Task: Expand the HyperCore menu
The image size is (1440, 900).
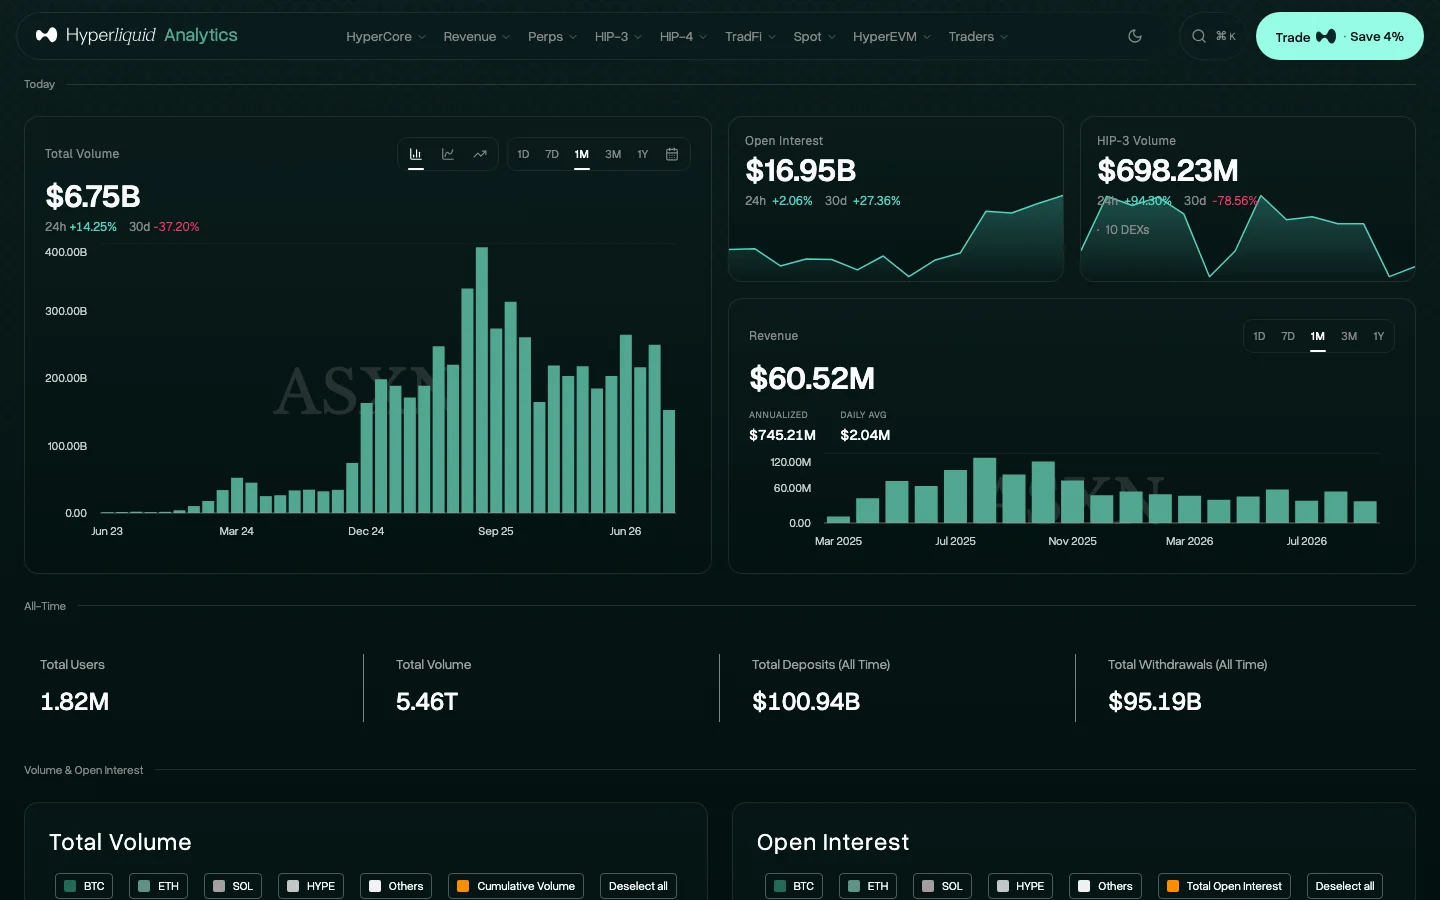Action: [386, 37]
